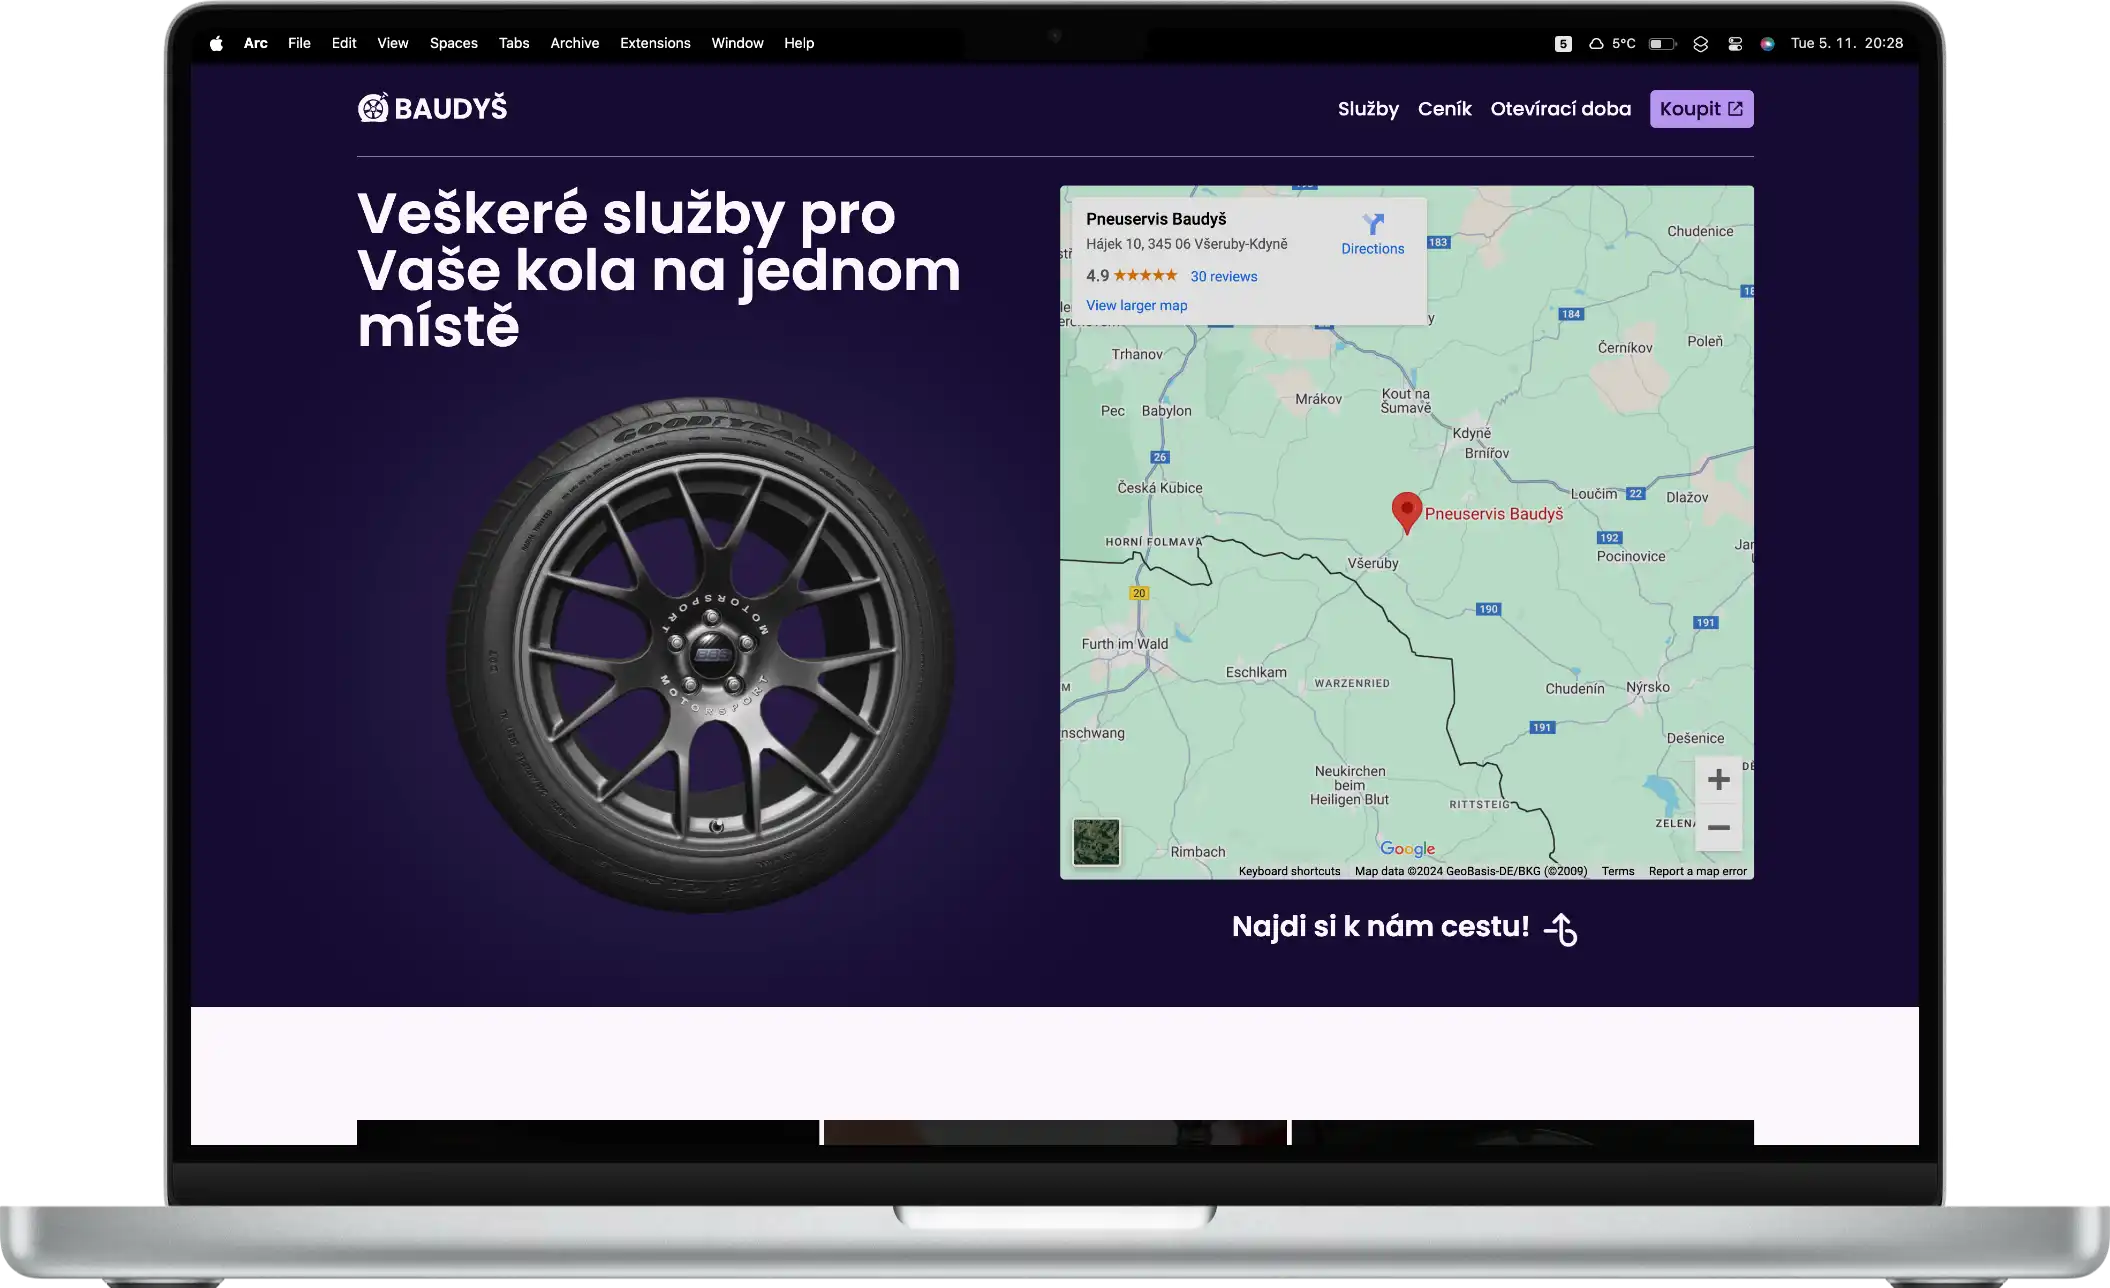2110x1288 pixels.
Task: Click the Directions arrow icon on map
Action: [x=1373, y=224]
